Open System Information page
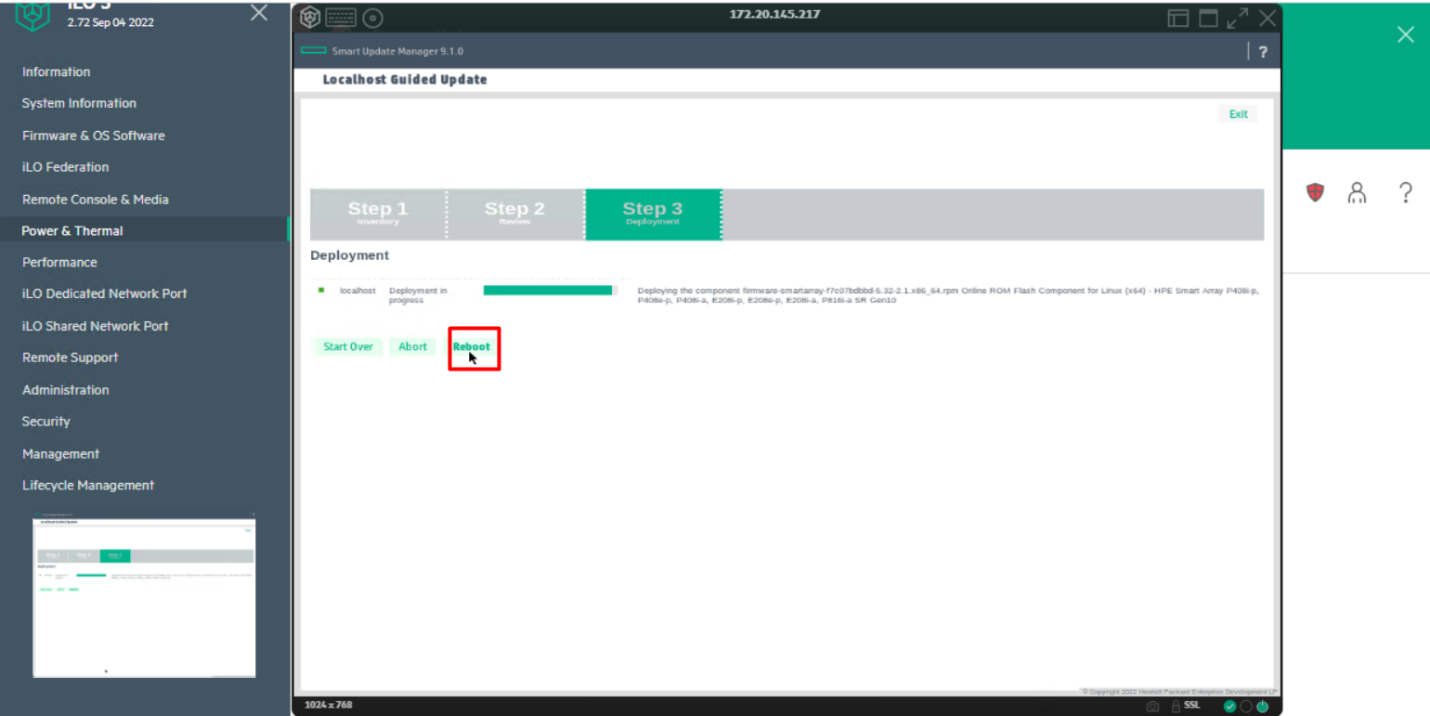This screenshot has height=716, width=1430. pyautogui.click(x=79, y=103)
